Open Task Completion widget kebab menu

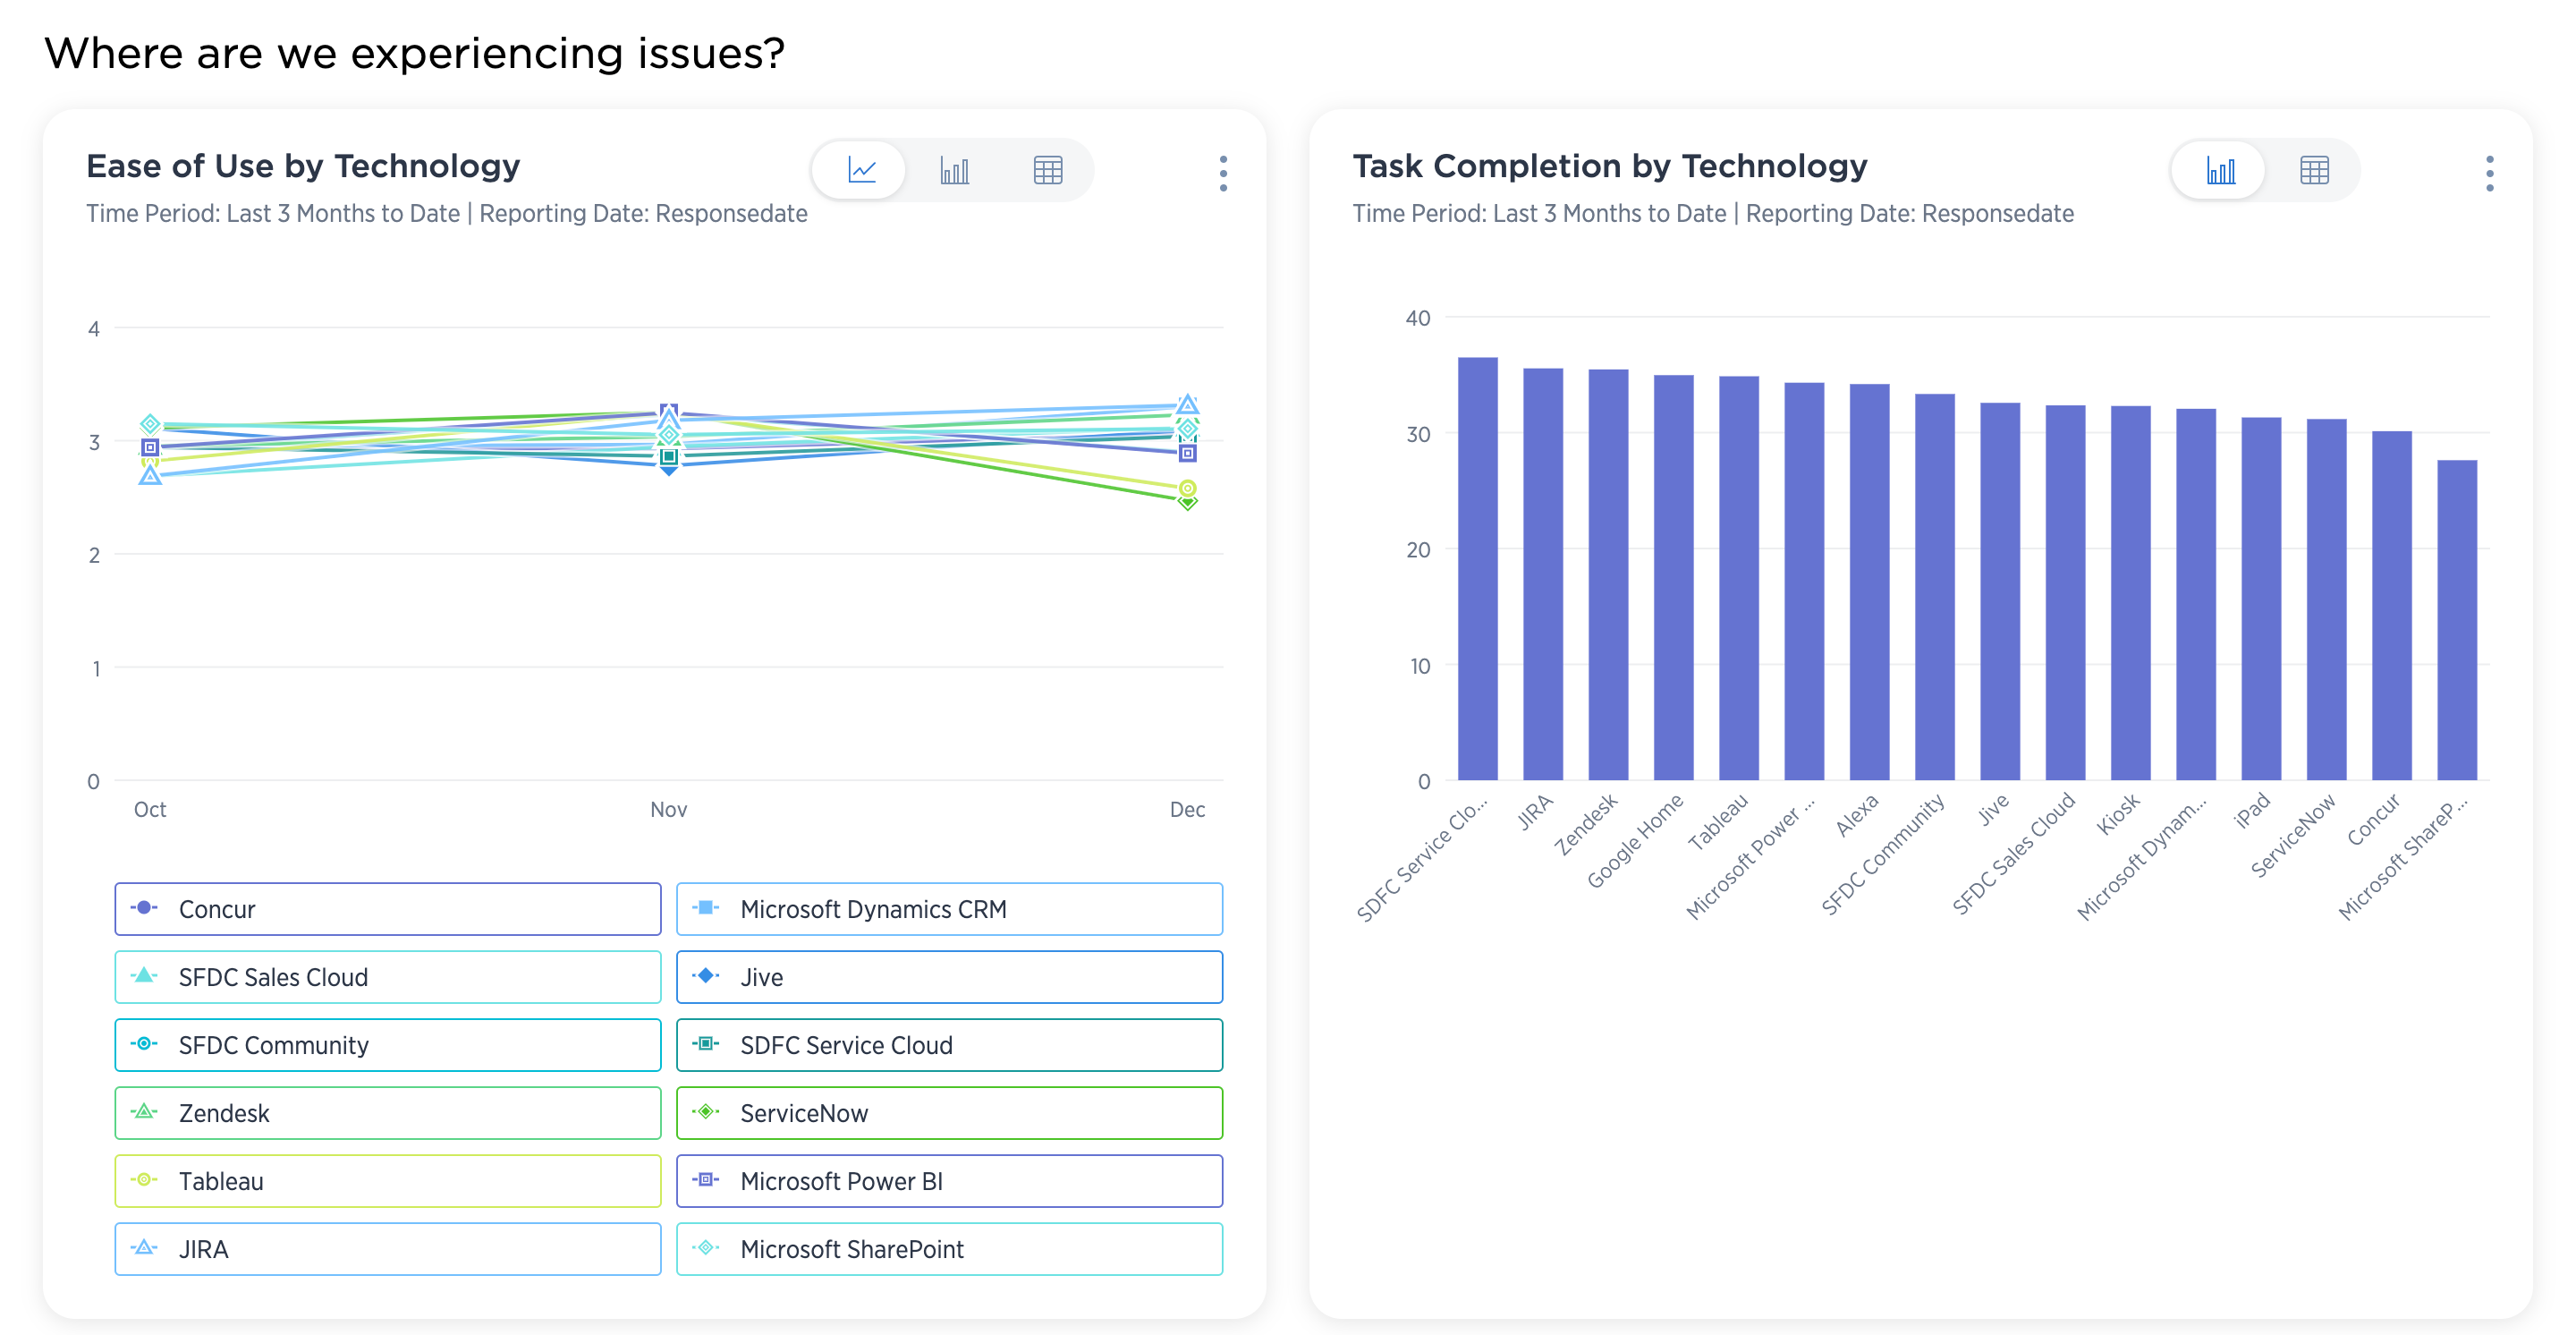[x=2488, y=173]
